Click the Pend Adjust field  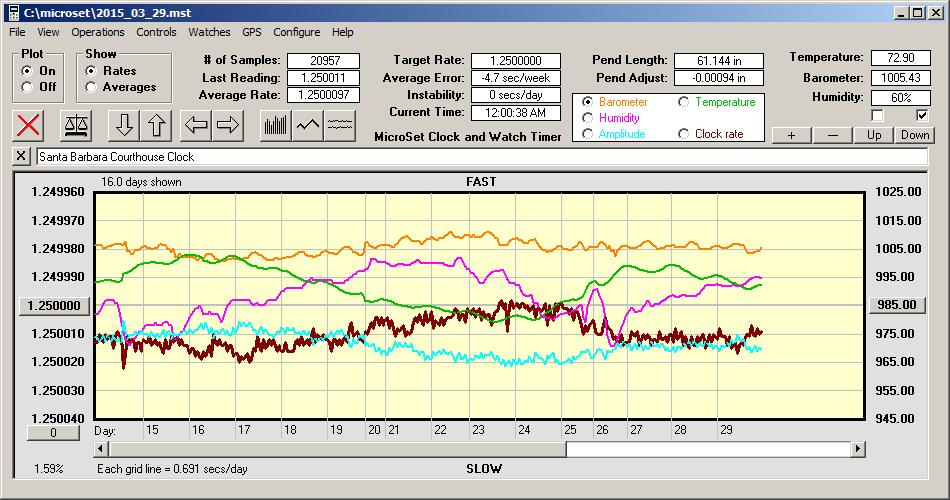pyautogui.click(x=719, y=78)
